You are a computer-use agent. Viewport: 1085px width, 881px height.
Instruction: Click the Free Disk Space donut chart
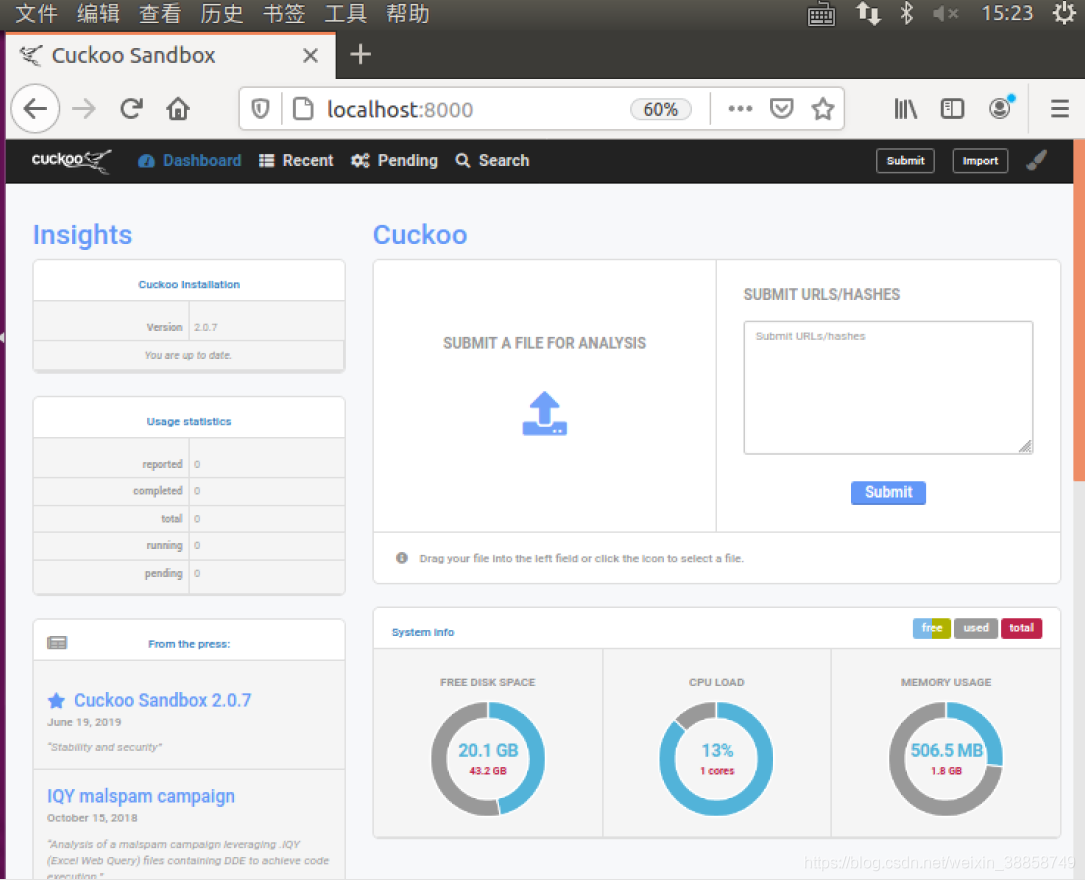pyautogui.click(x=488, y=759)
